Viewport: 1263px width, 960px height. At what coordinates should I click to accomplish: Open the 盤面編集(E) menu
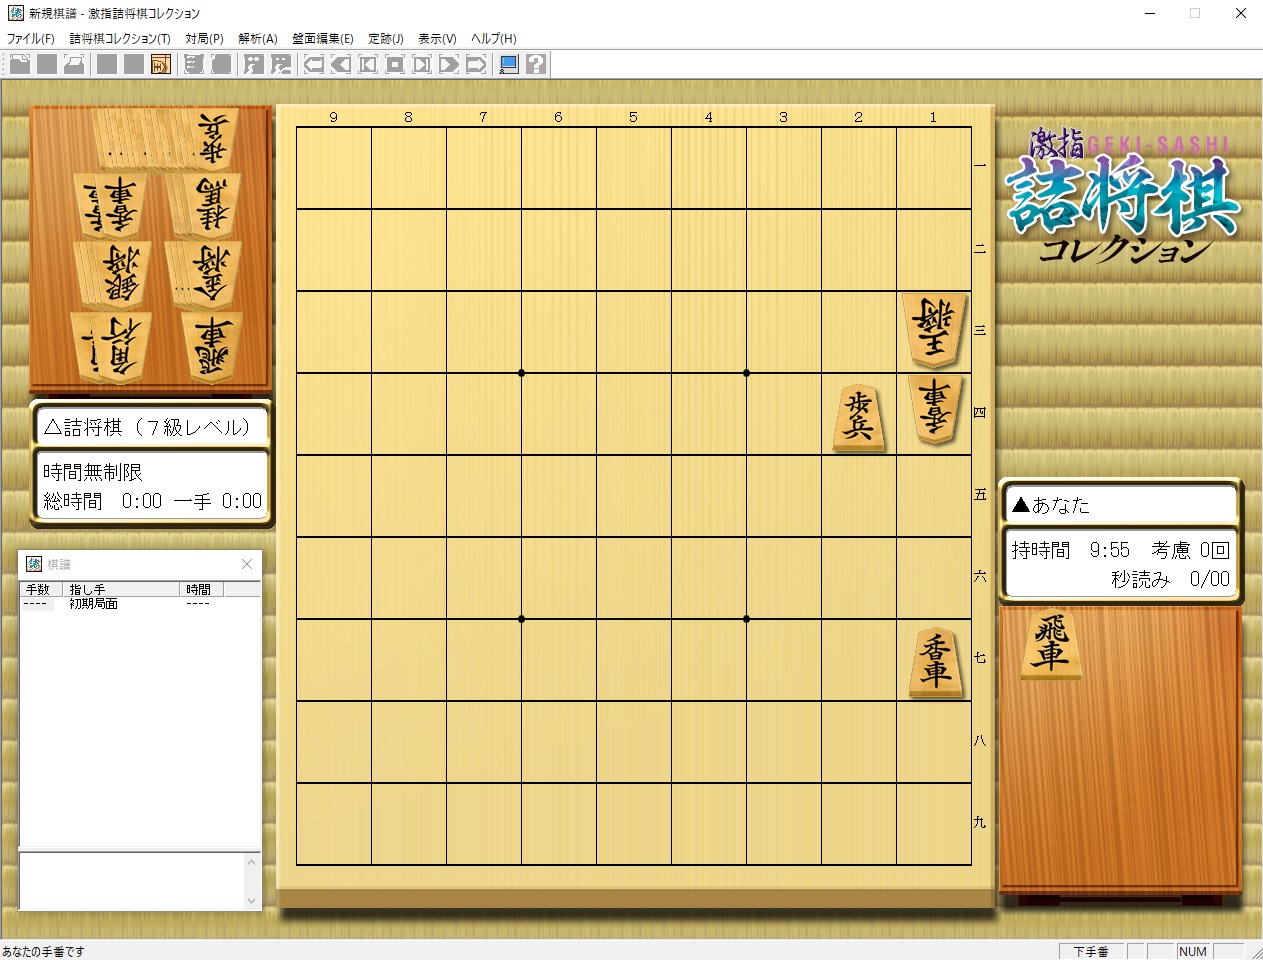coord(322,39)
